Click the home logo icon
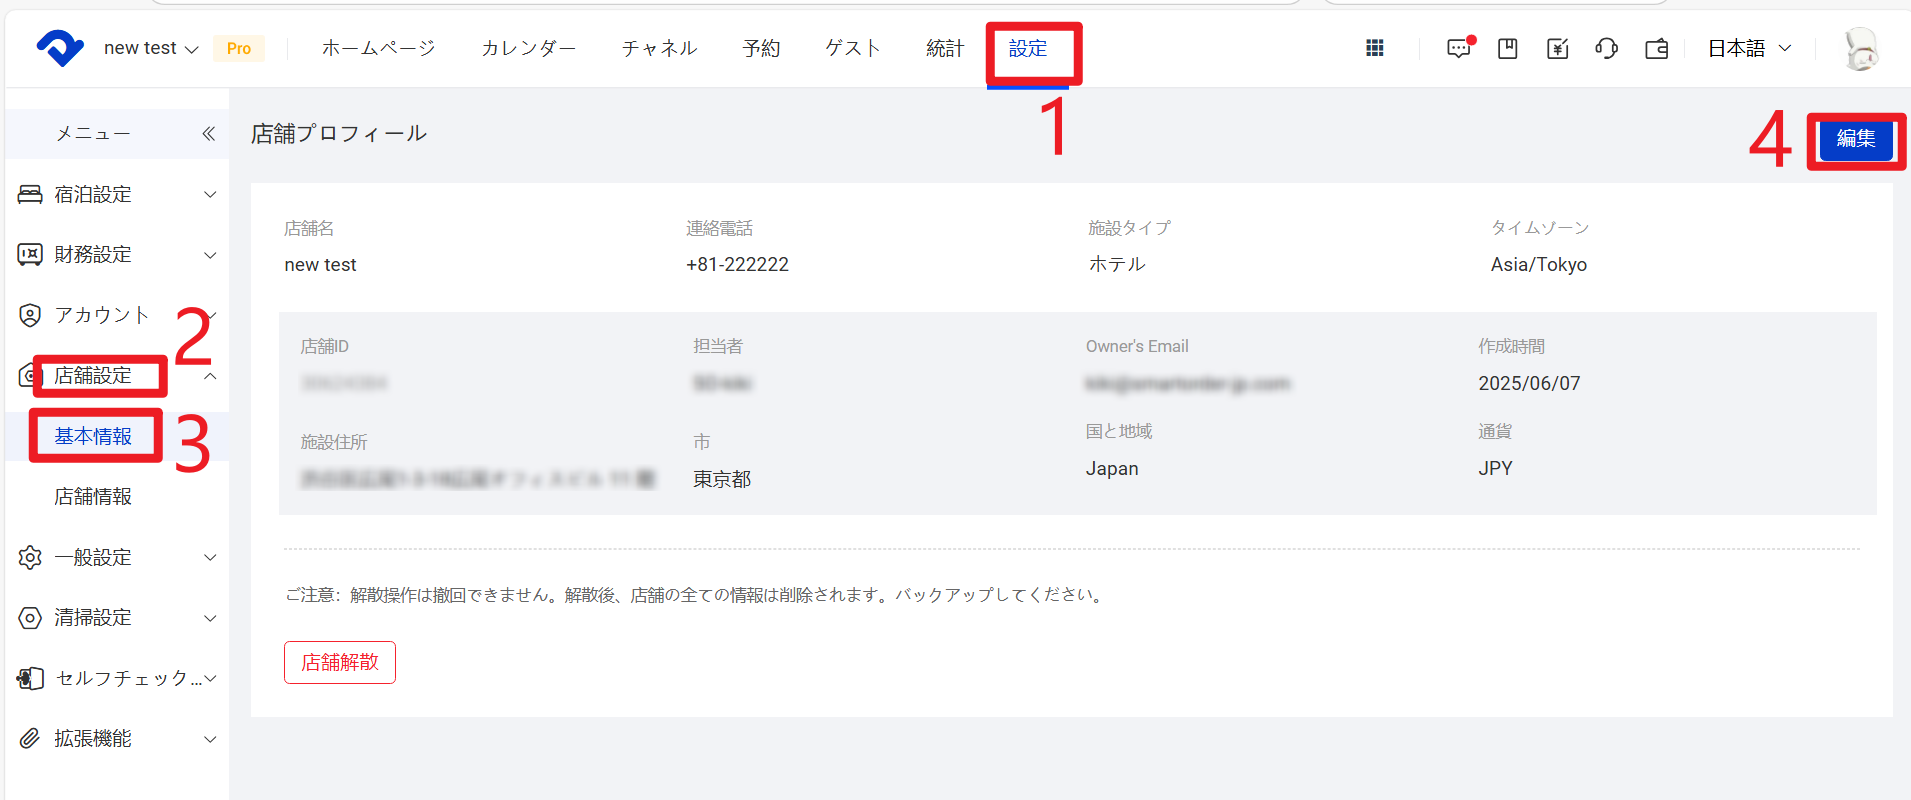 pos(60,48)
